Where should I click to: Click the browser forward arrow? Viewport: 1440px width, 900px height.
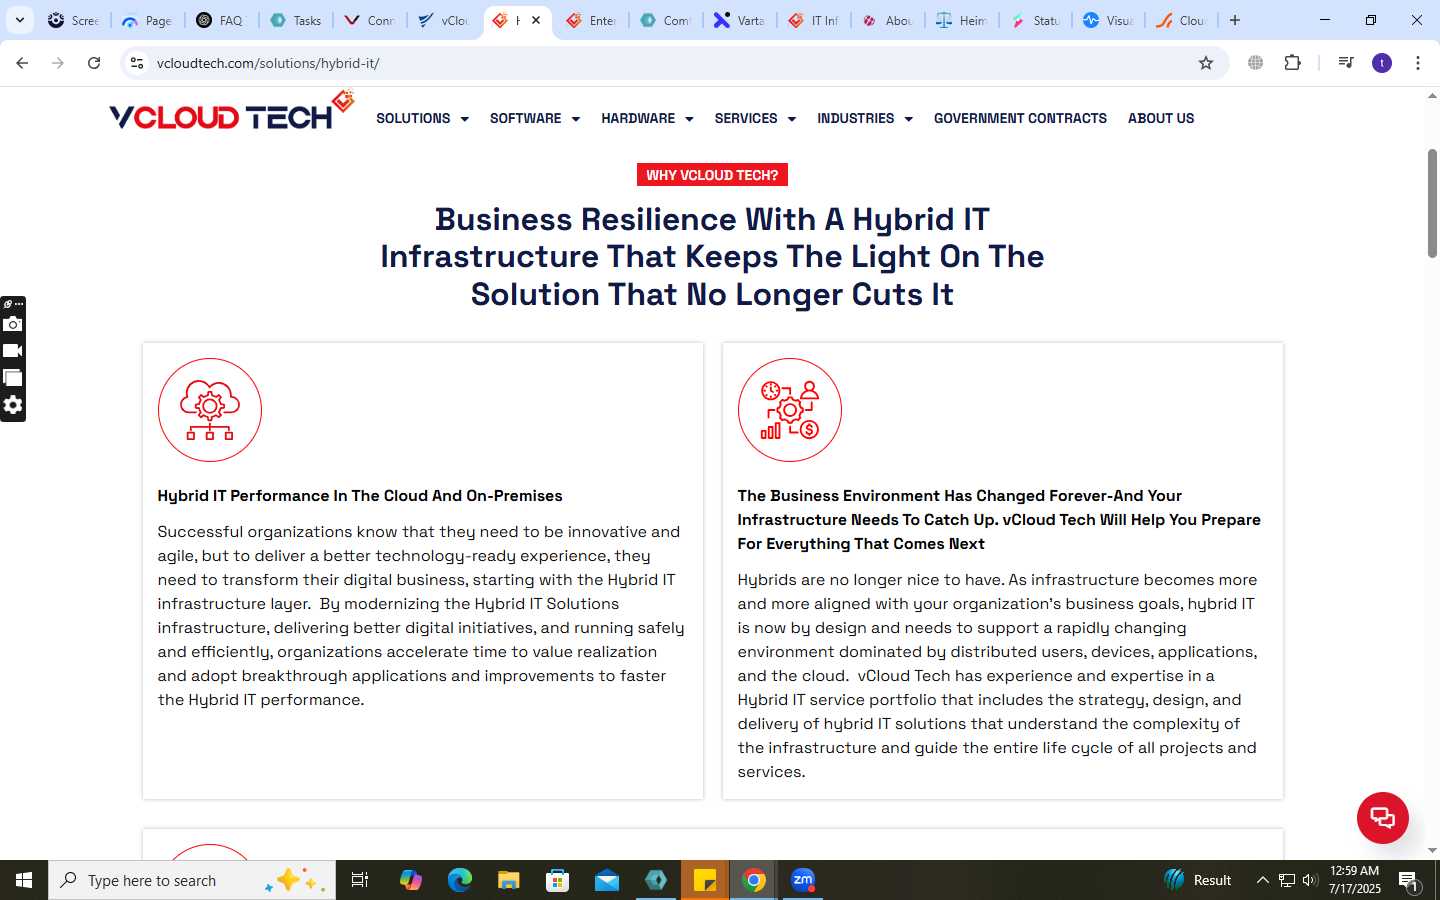(58, 63)
